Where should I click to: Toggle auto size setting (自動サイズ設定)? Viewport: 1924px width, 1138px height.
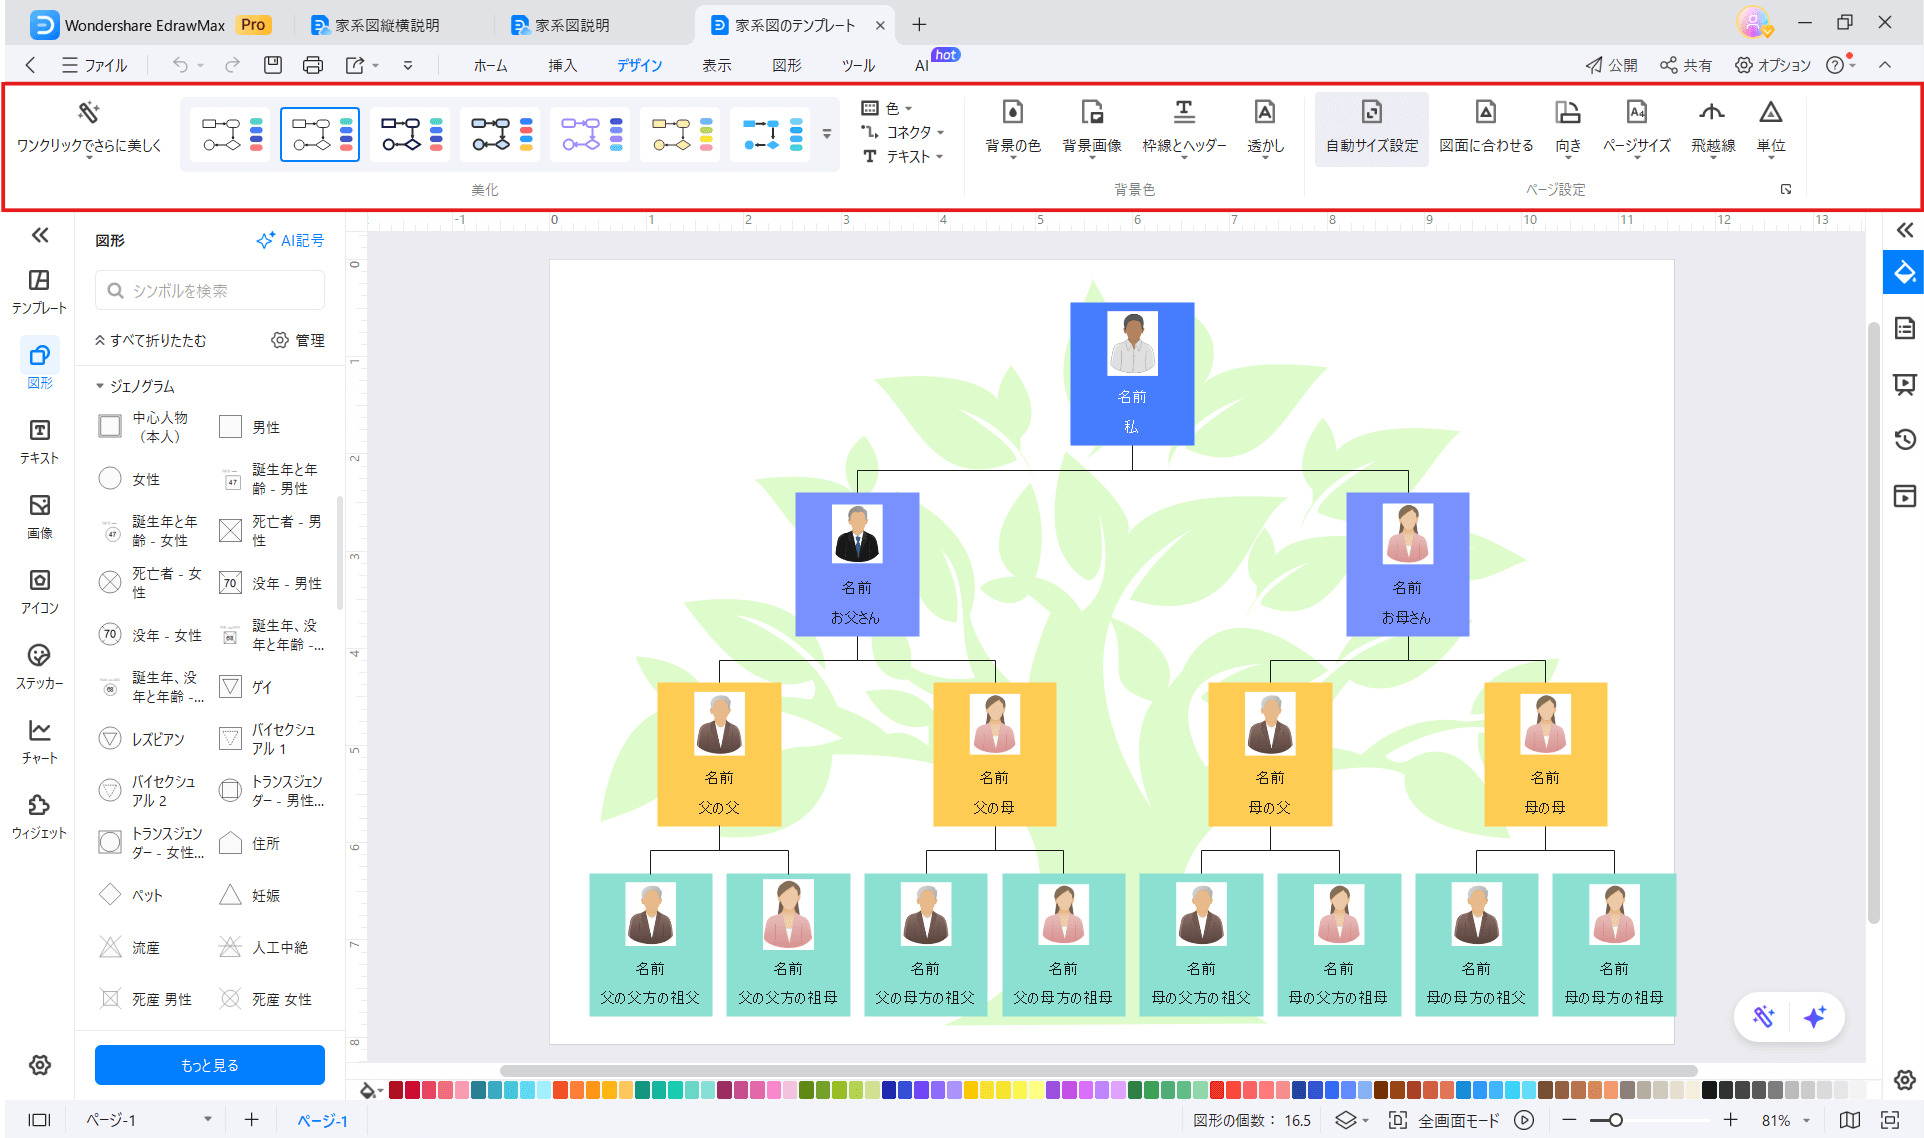tap(1371, 113)
